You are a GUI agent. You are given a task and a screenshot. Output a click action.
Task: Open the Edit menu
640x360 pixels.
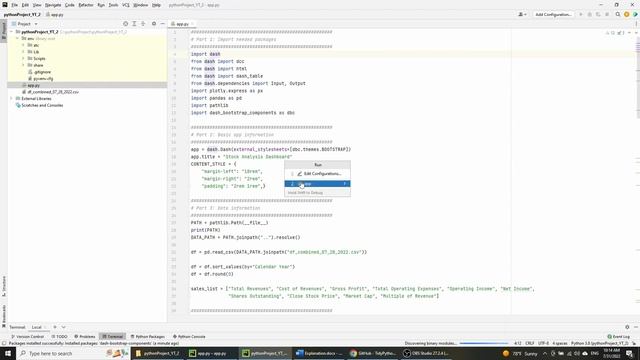tap(25, 5)
